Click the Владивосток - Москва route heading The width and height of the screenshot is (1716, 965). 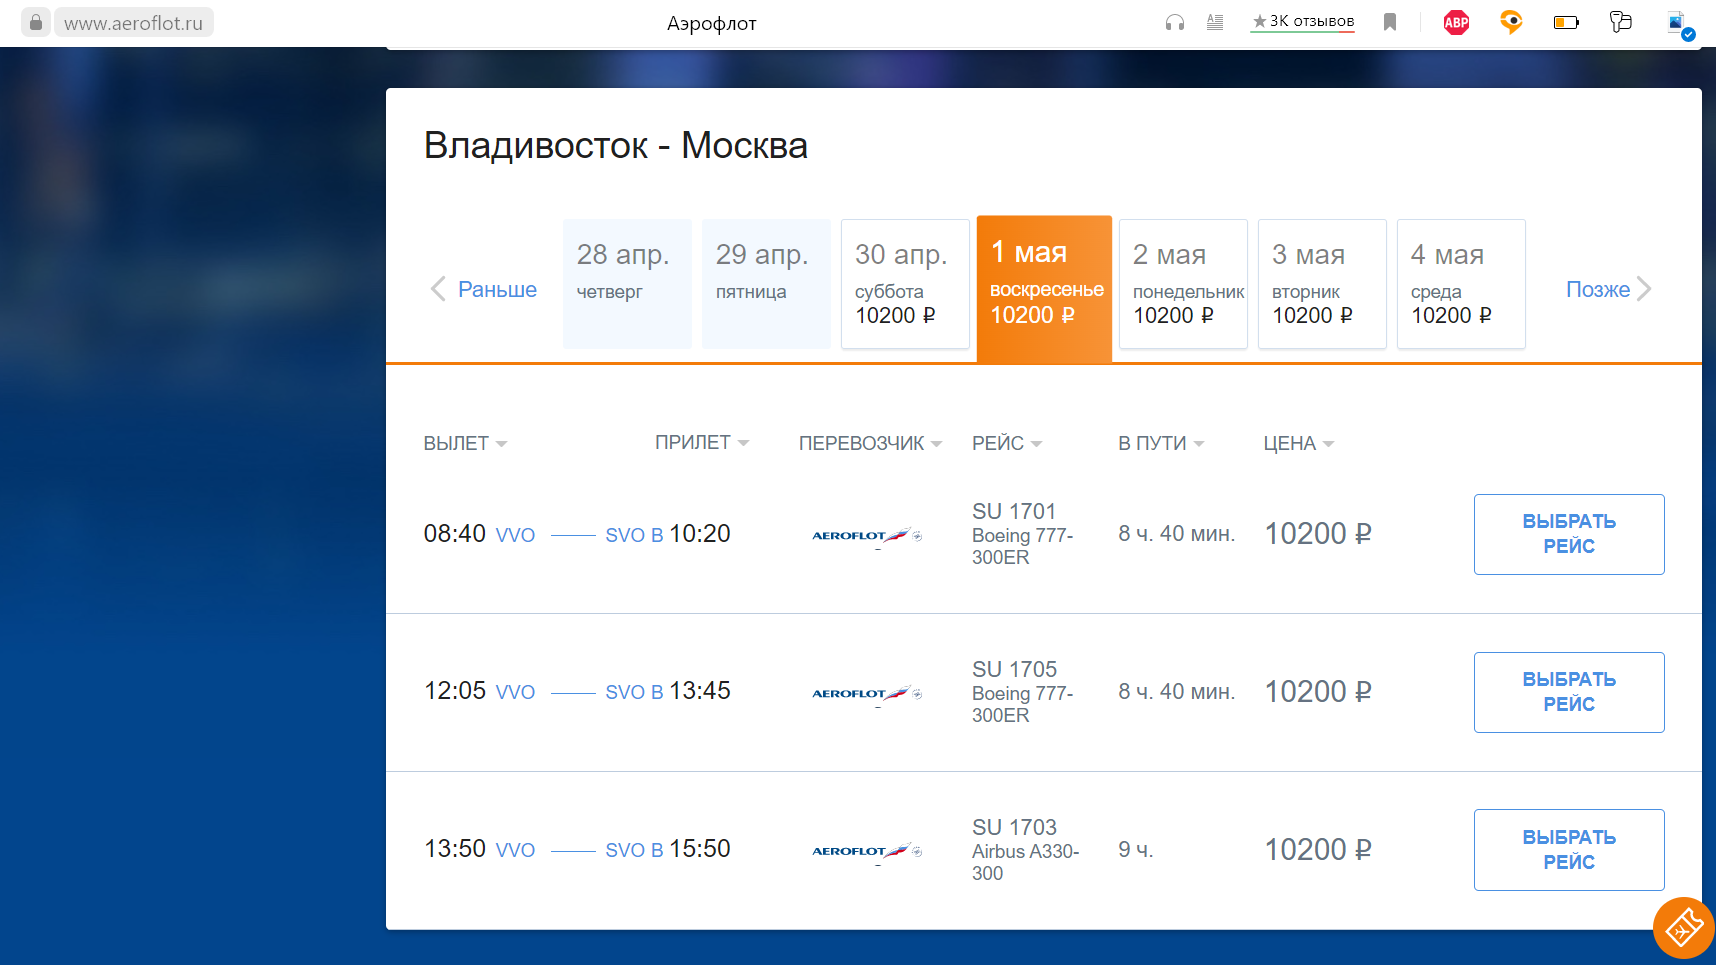click(x=615, y=146)
